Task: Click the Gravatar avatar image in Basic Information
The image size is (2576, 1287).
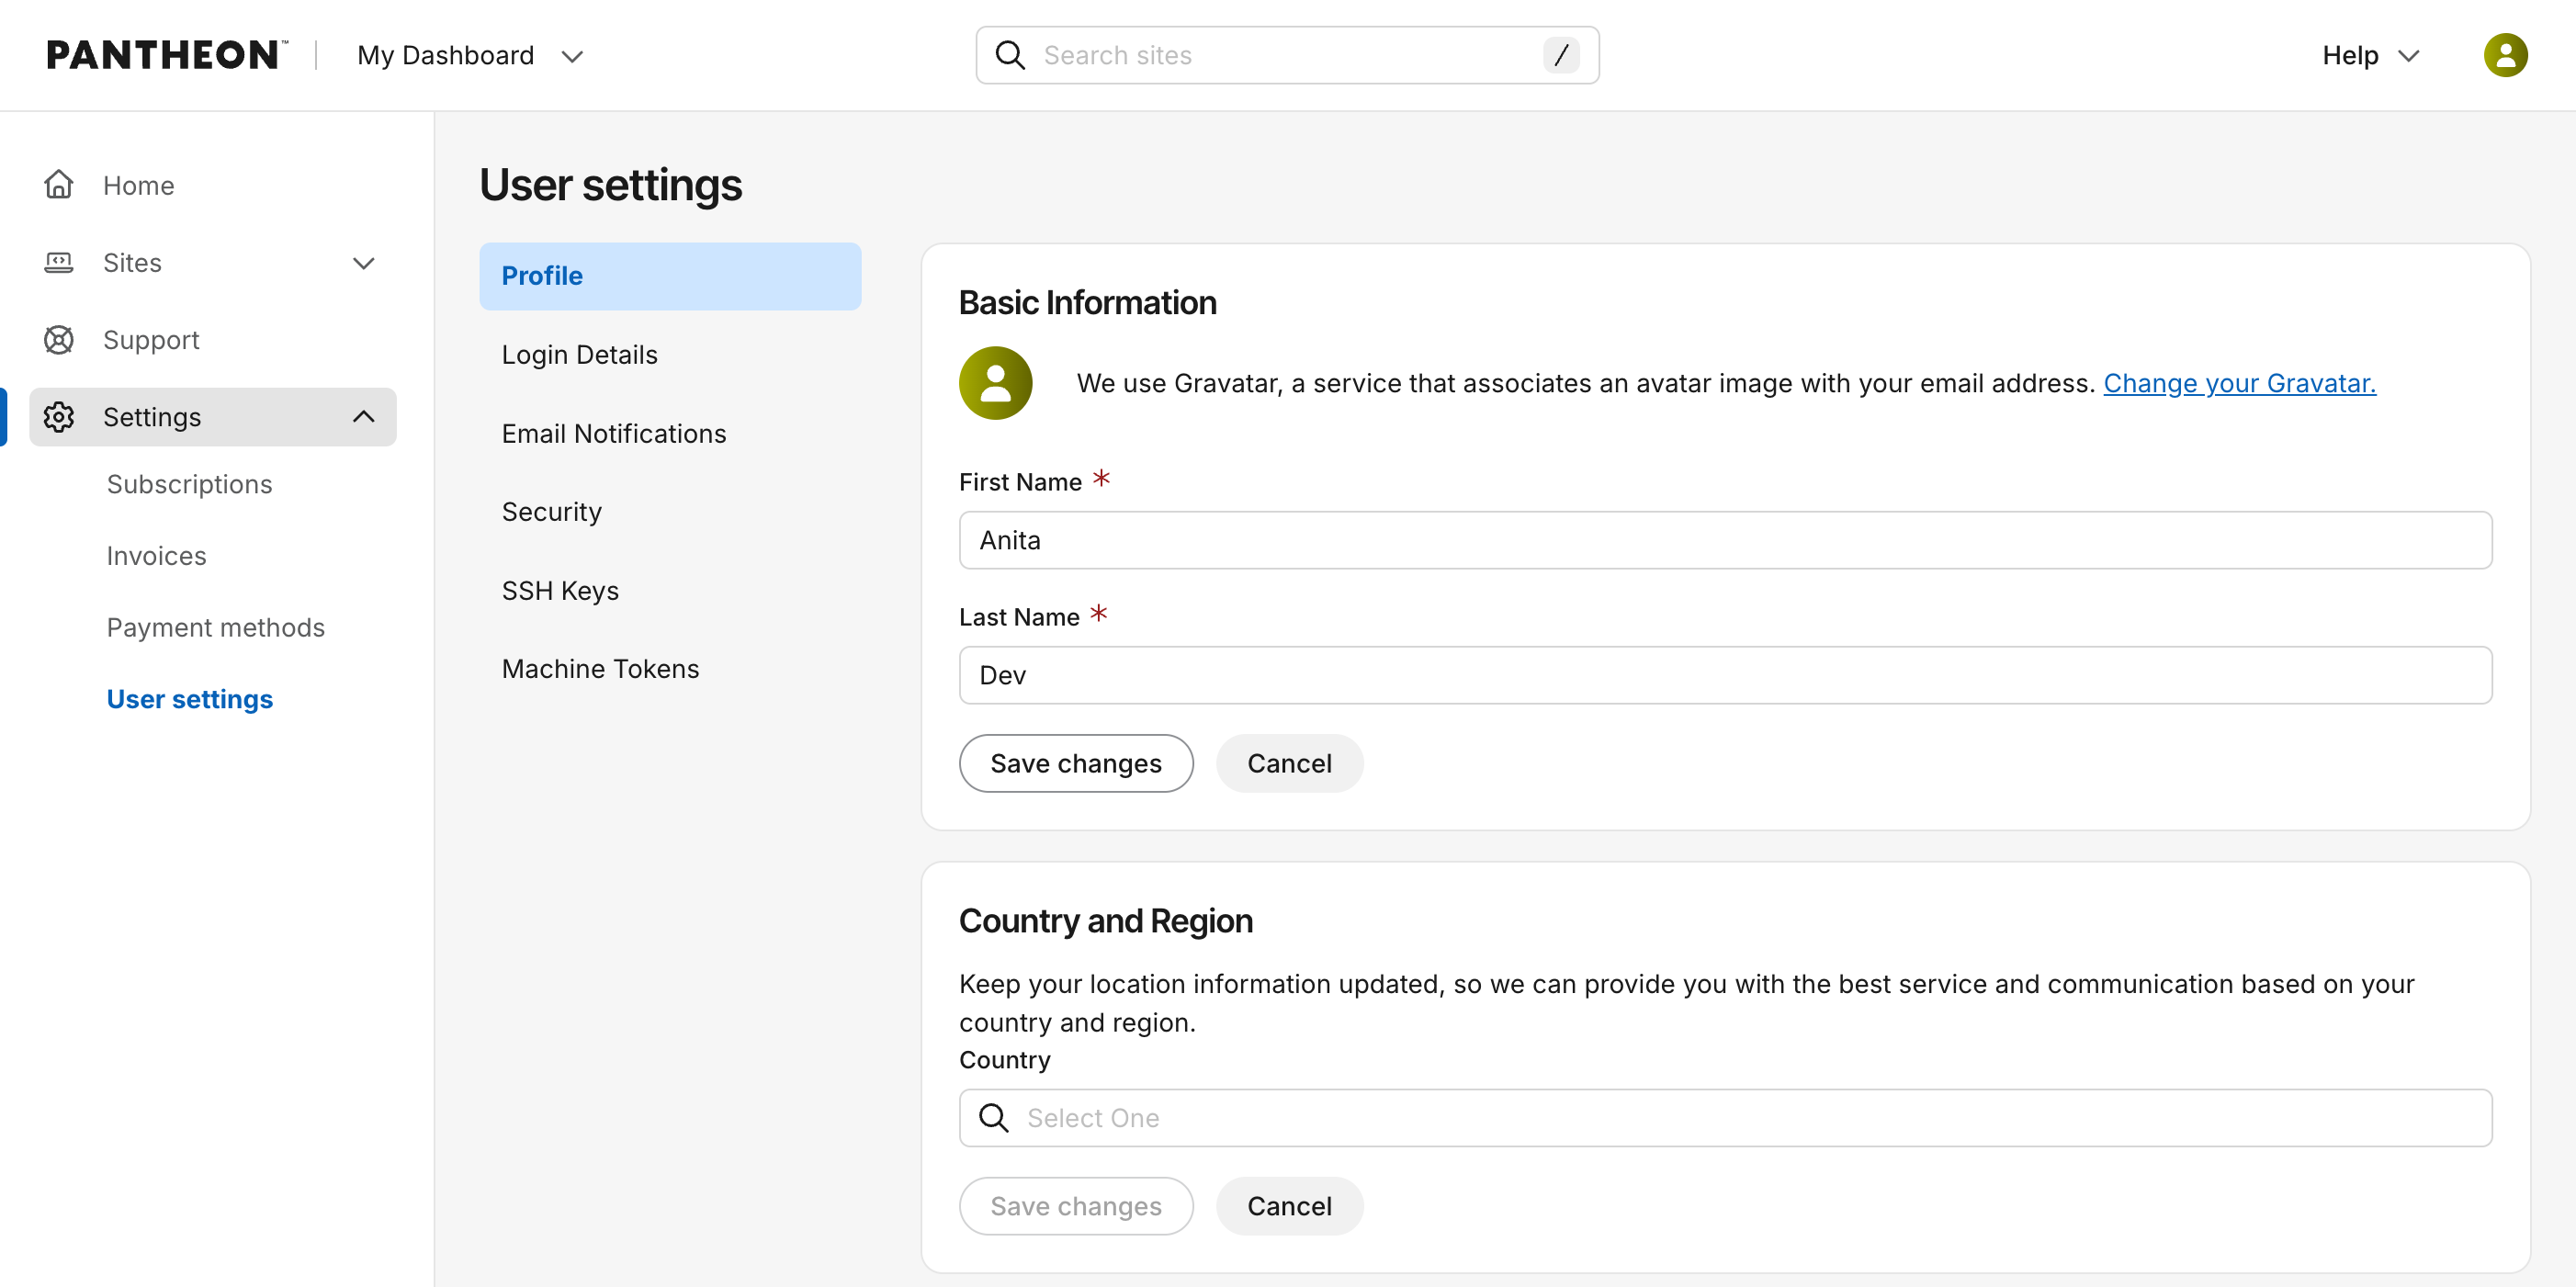Action: pyautogui.click(x=995, y=383)
